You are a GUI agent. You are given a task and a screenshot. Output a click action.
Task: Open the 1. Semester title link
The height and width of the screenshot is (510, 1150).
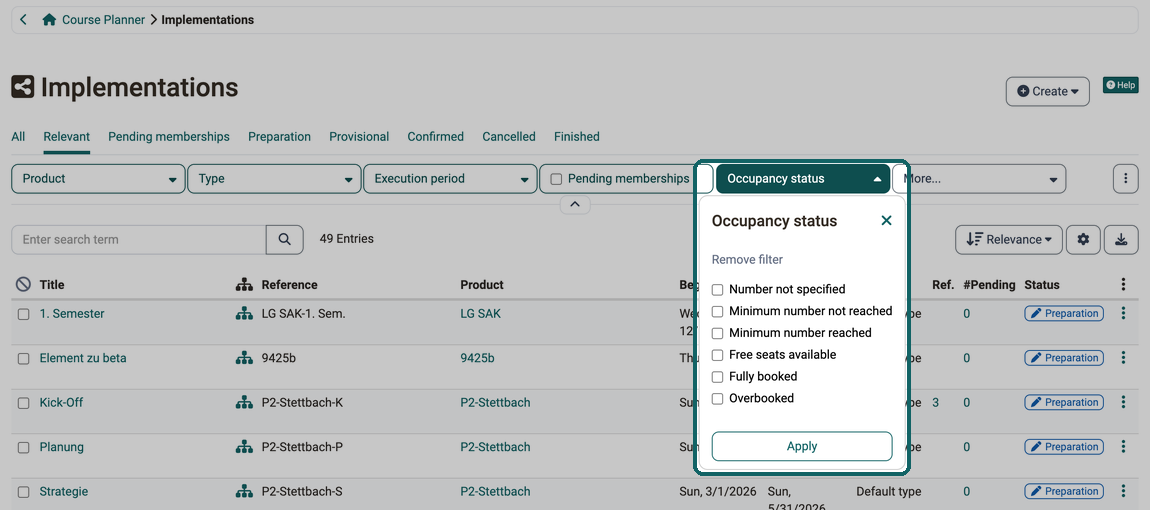pyautogui.click(x=72, y=313)
